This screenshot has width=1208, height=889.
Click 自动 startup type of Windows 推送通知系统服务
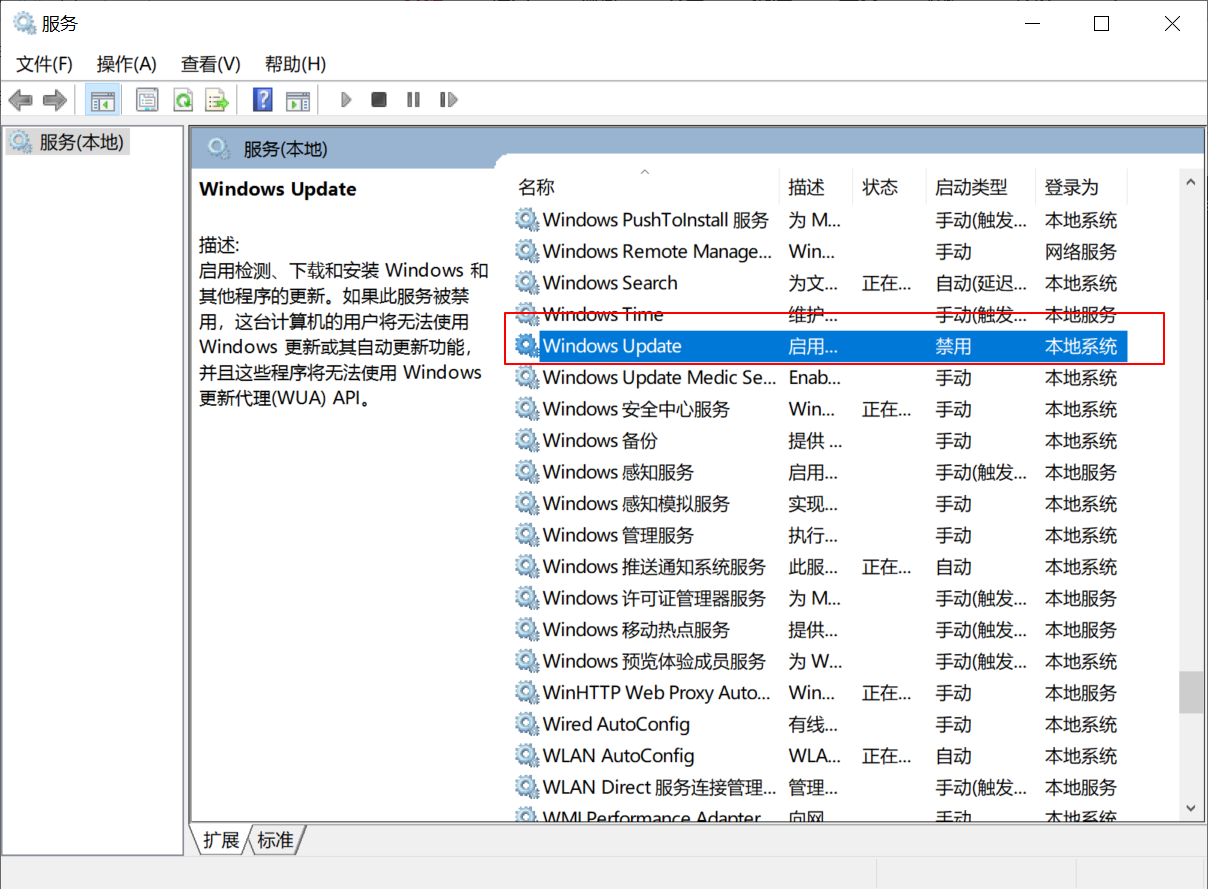[x=953, y=567]
